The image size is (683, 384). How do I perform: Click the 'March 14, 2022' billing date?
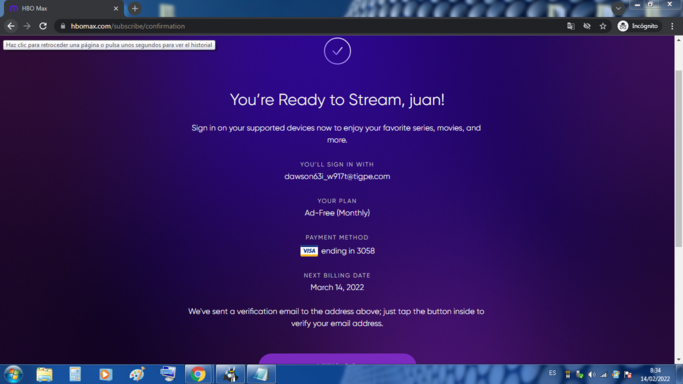337,287
